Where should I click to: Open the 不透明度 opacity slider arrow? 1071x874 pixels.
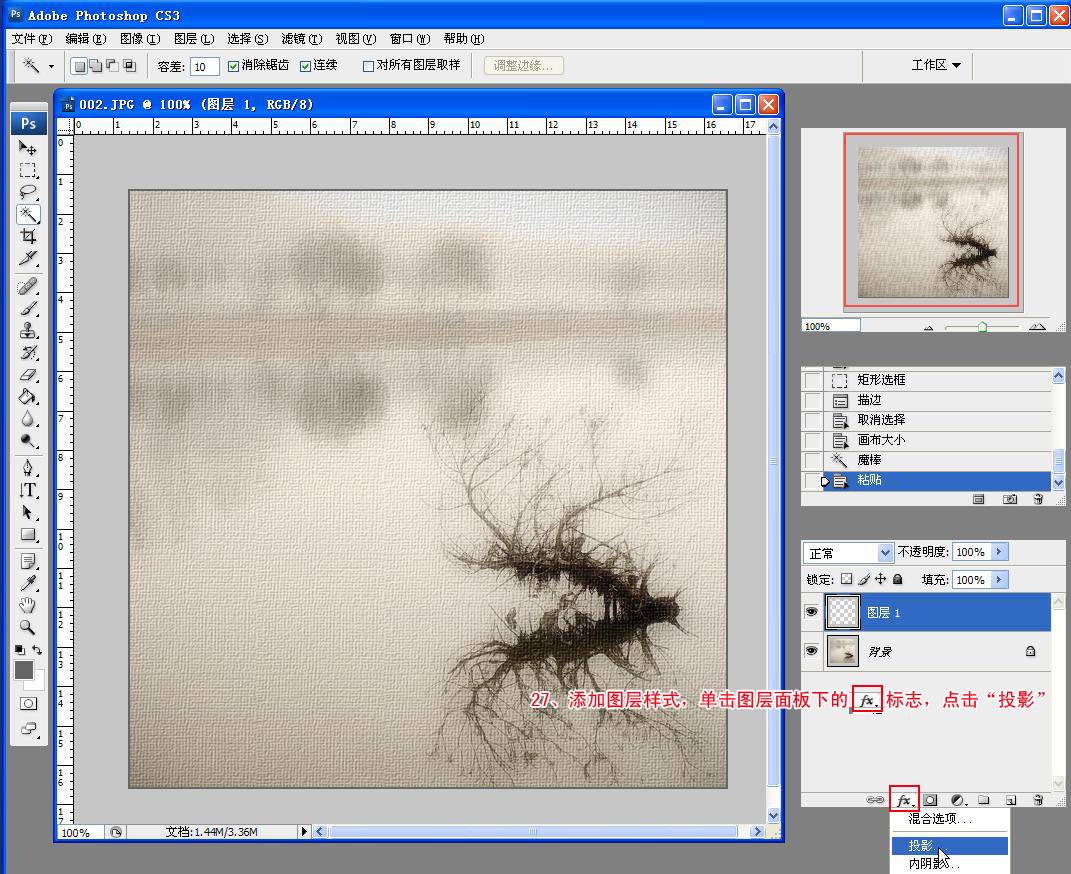point(999,552)
